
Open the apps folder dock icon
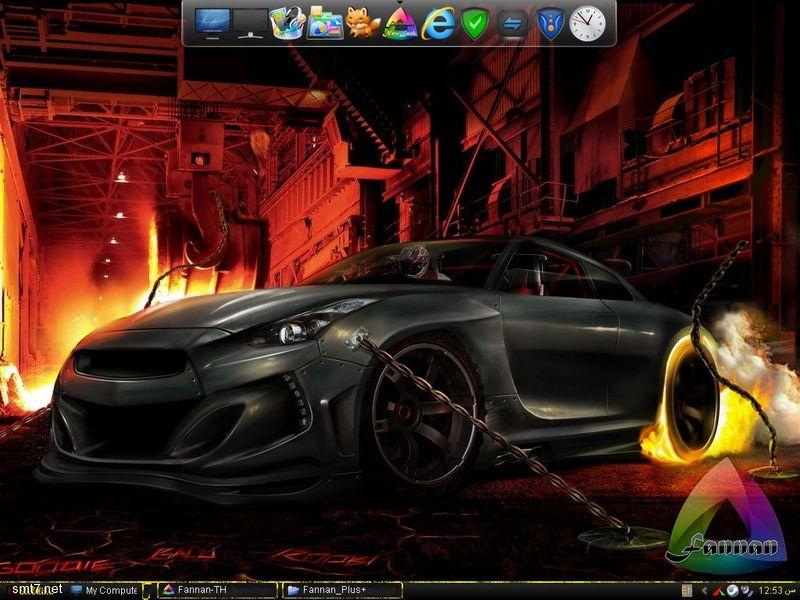tap(325, 23)
